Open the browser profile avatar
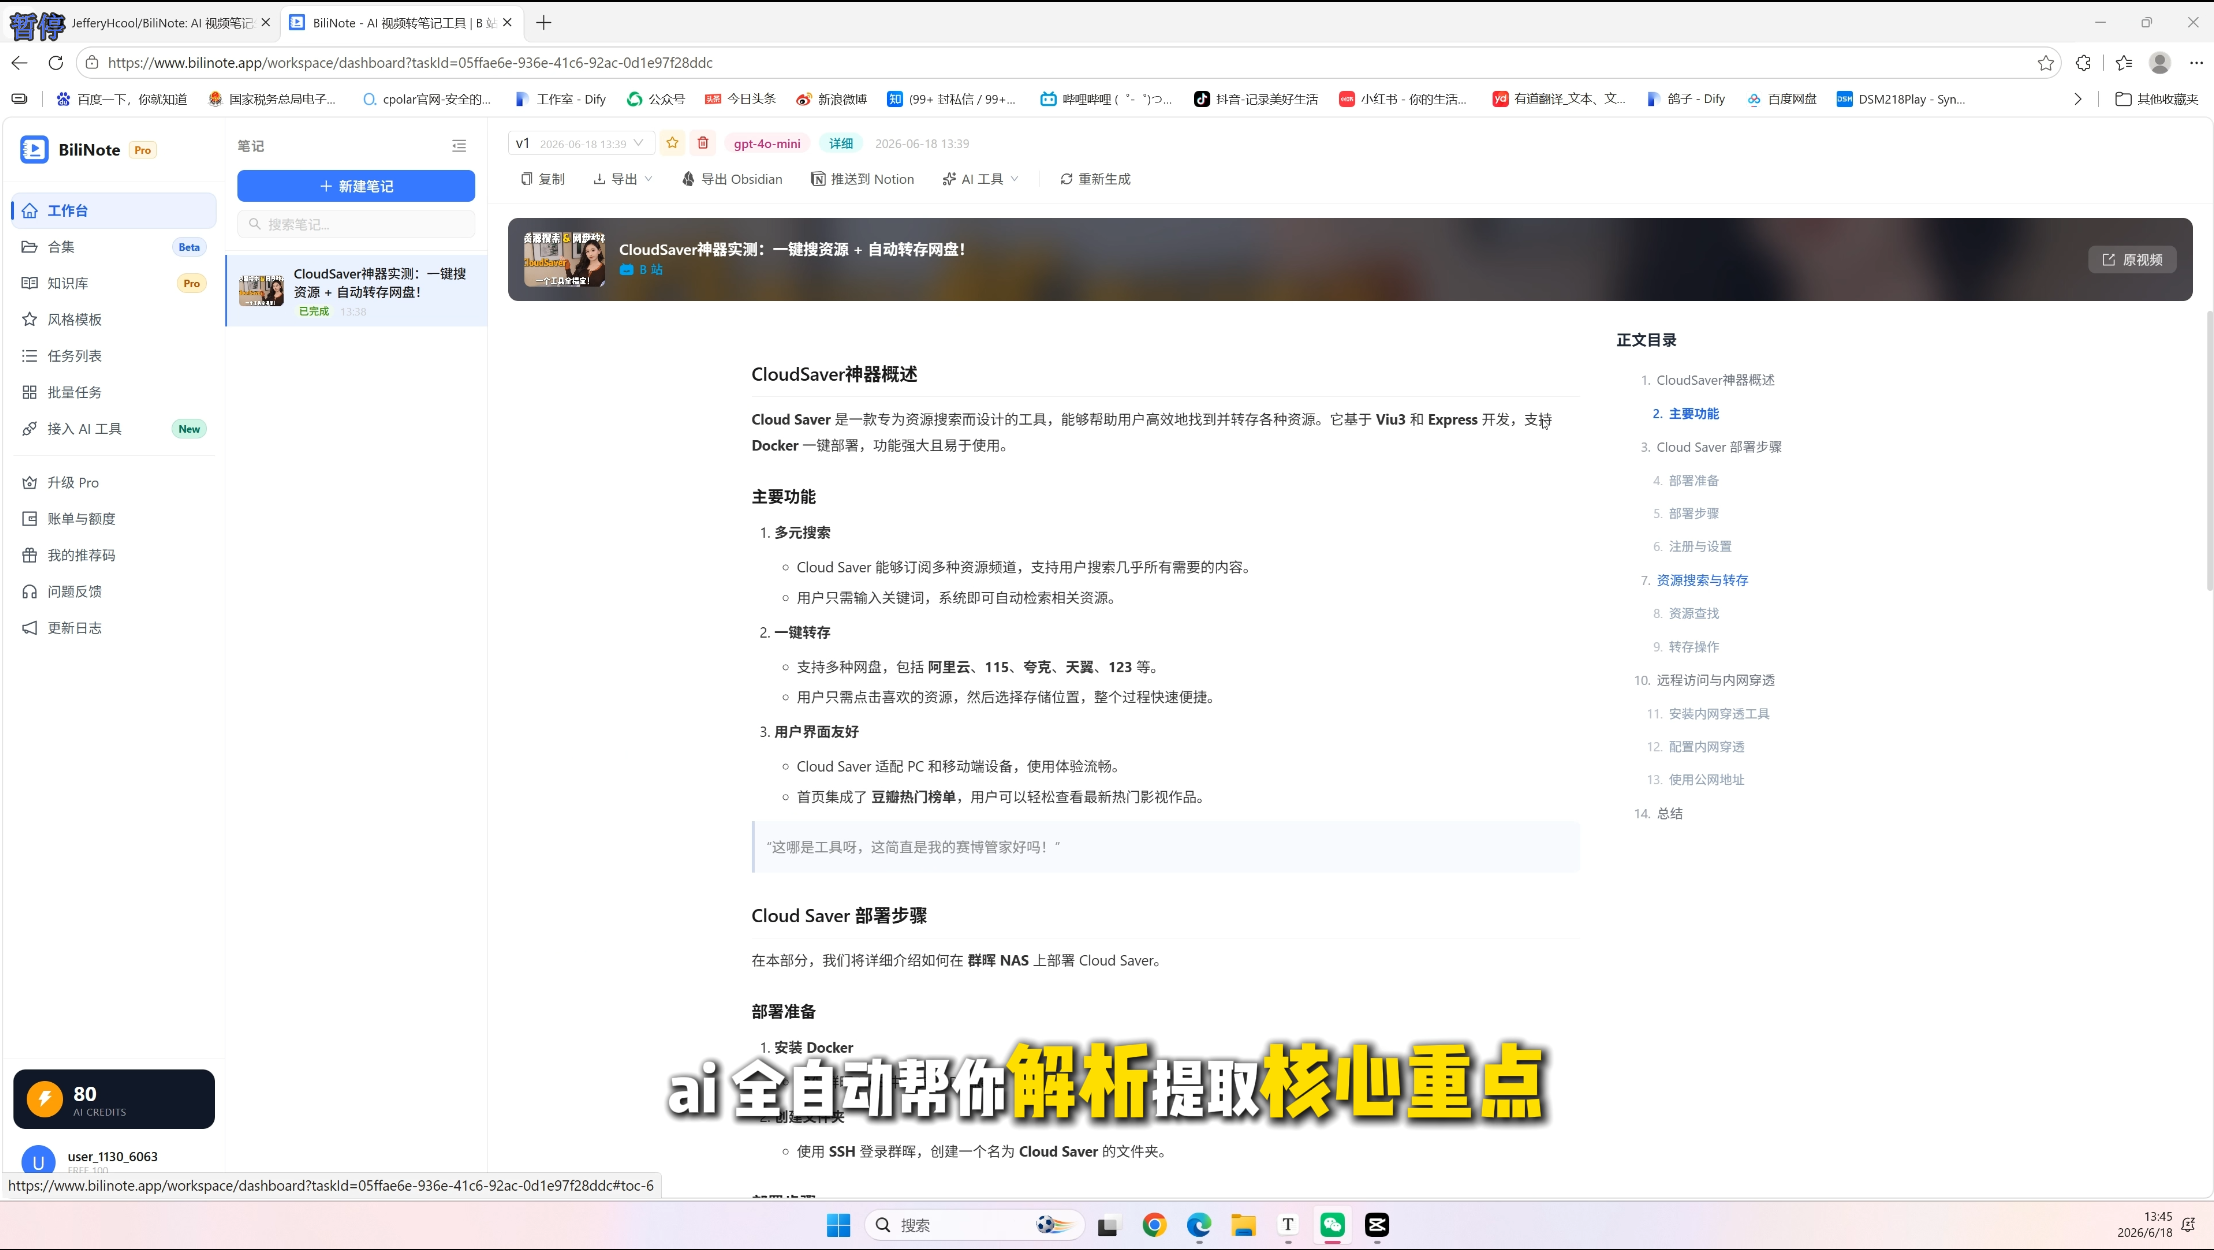 [x=2160, y=63]
